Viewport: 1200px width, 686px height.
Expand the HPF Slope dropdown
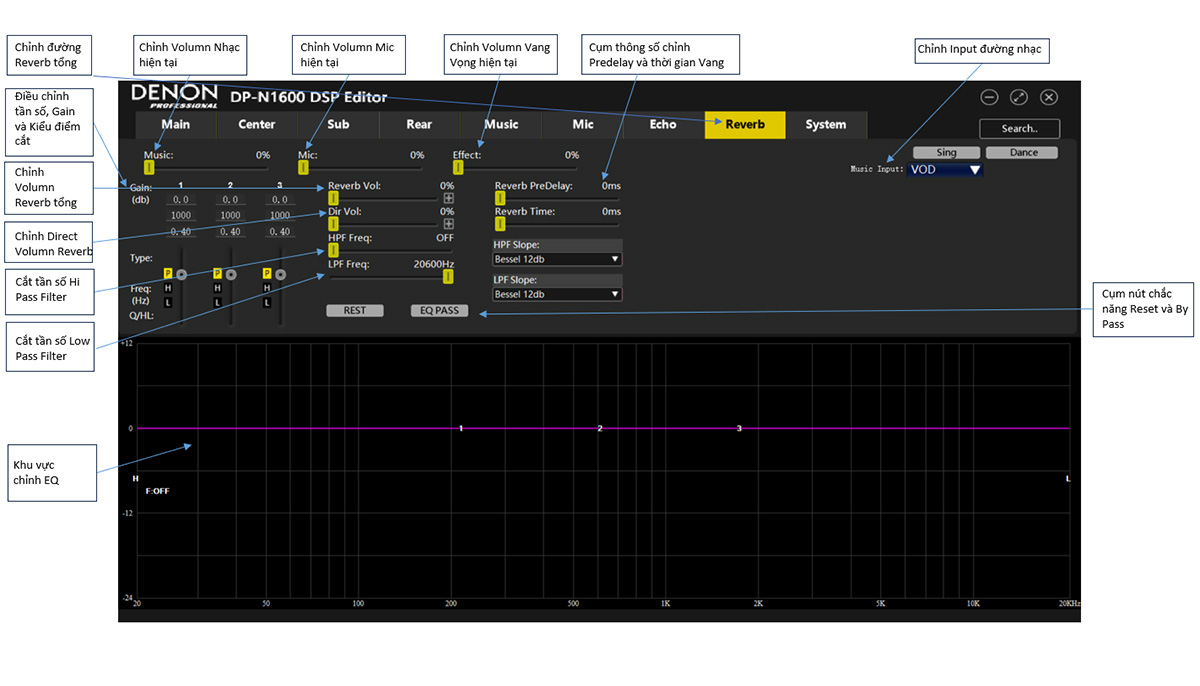coord(557,259)
